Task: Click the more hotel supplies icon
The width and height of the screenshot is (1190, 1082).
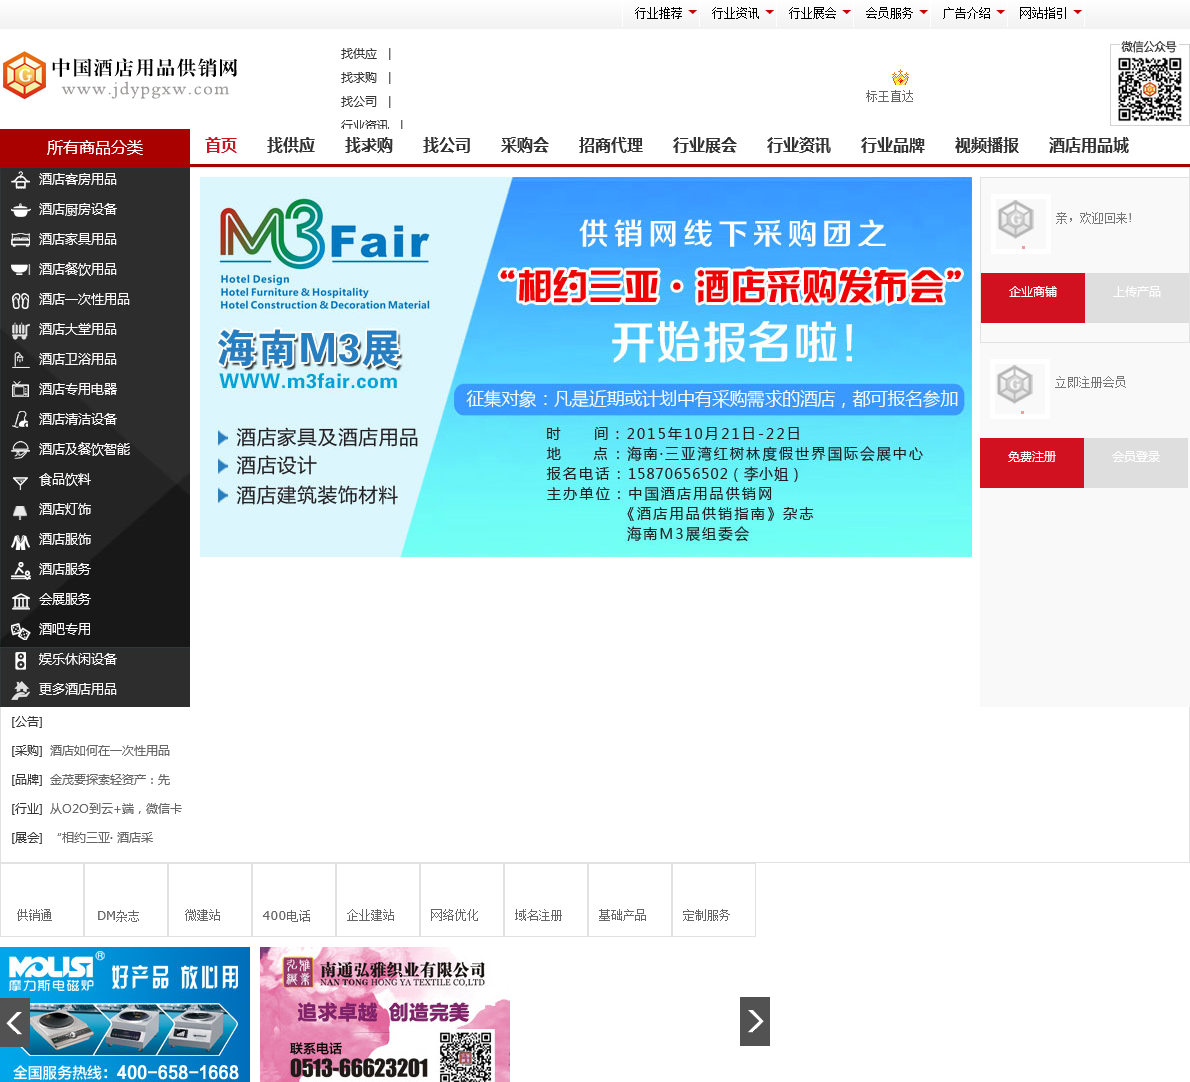Action: coord(20,690)
